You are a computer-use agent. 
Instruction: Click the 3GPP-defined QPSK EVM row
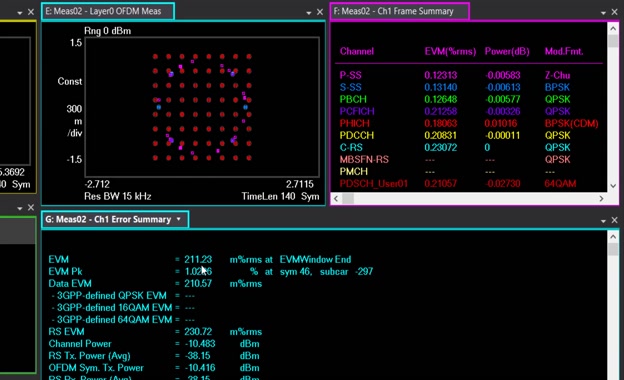pos(122,296)
